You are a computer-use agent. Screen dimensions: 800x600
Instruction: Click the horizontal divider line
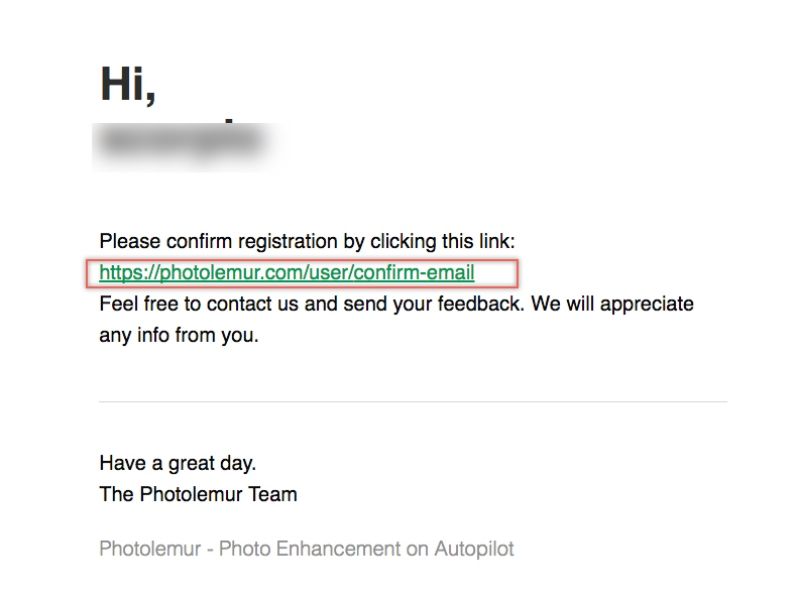412,402
